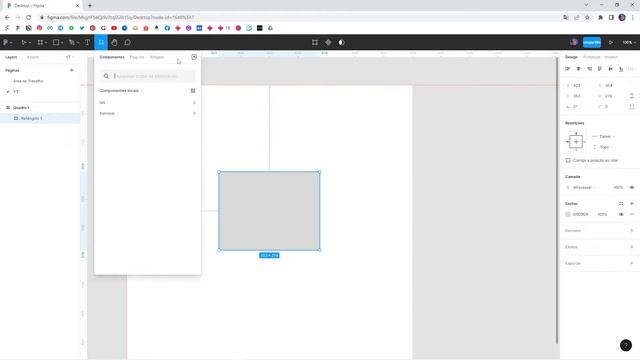Screen dimensions: 640x360
Task: Close the resources panel
Action: (194, 57)
